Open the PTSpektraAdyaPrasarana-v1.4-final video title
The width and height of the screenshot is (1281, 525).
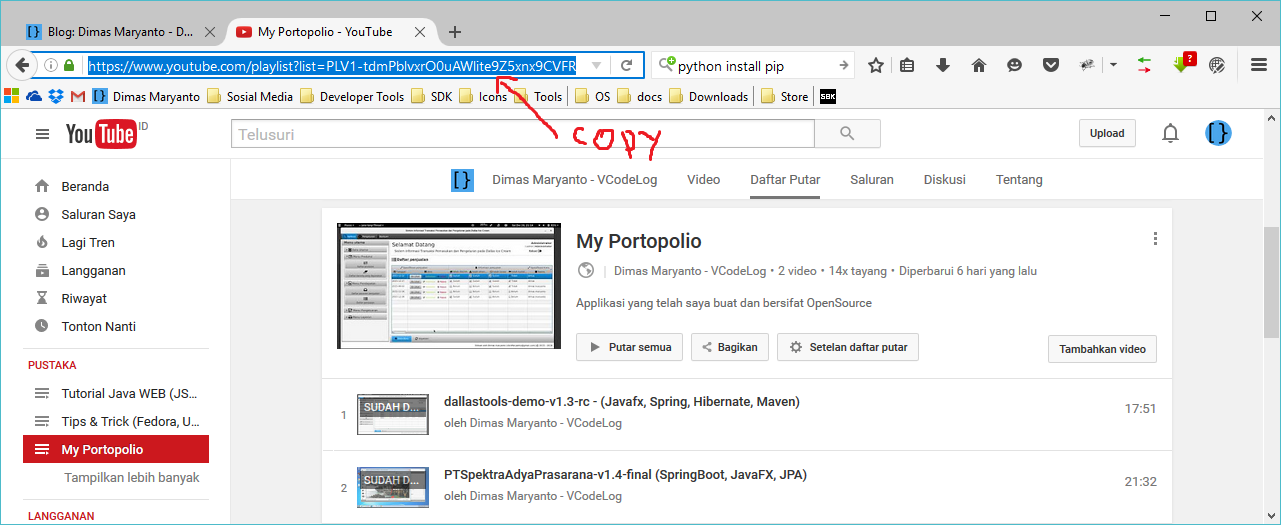(x=625, y=475)
